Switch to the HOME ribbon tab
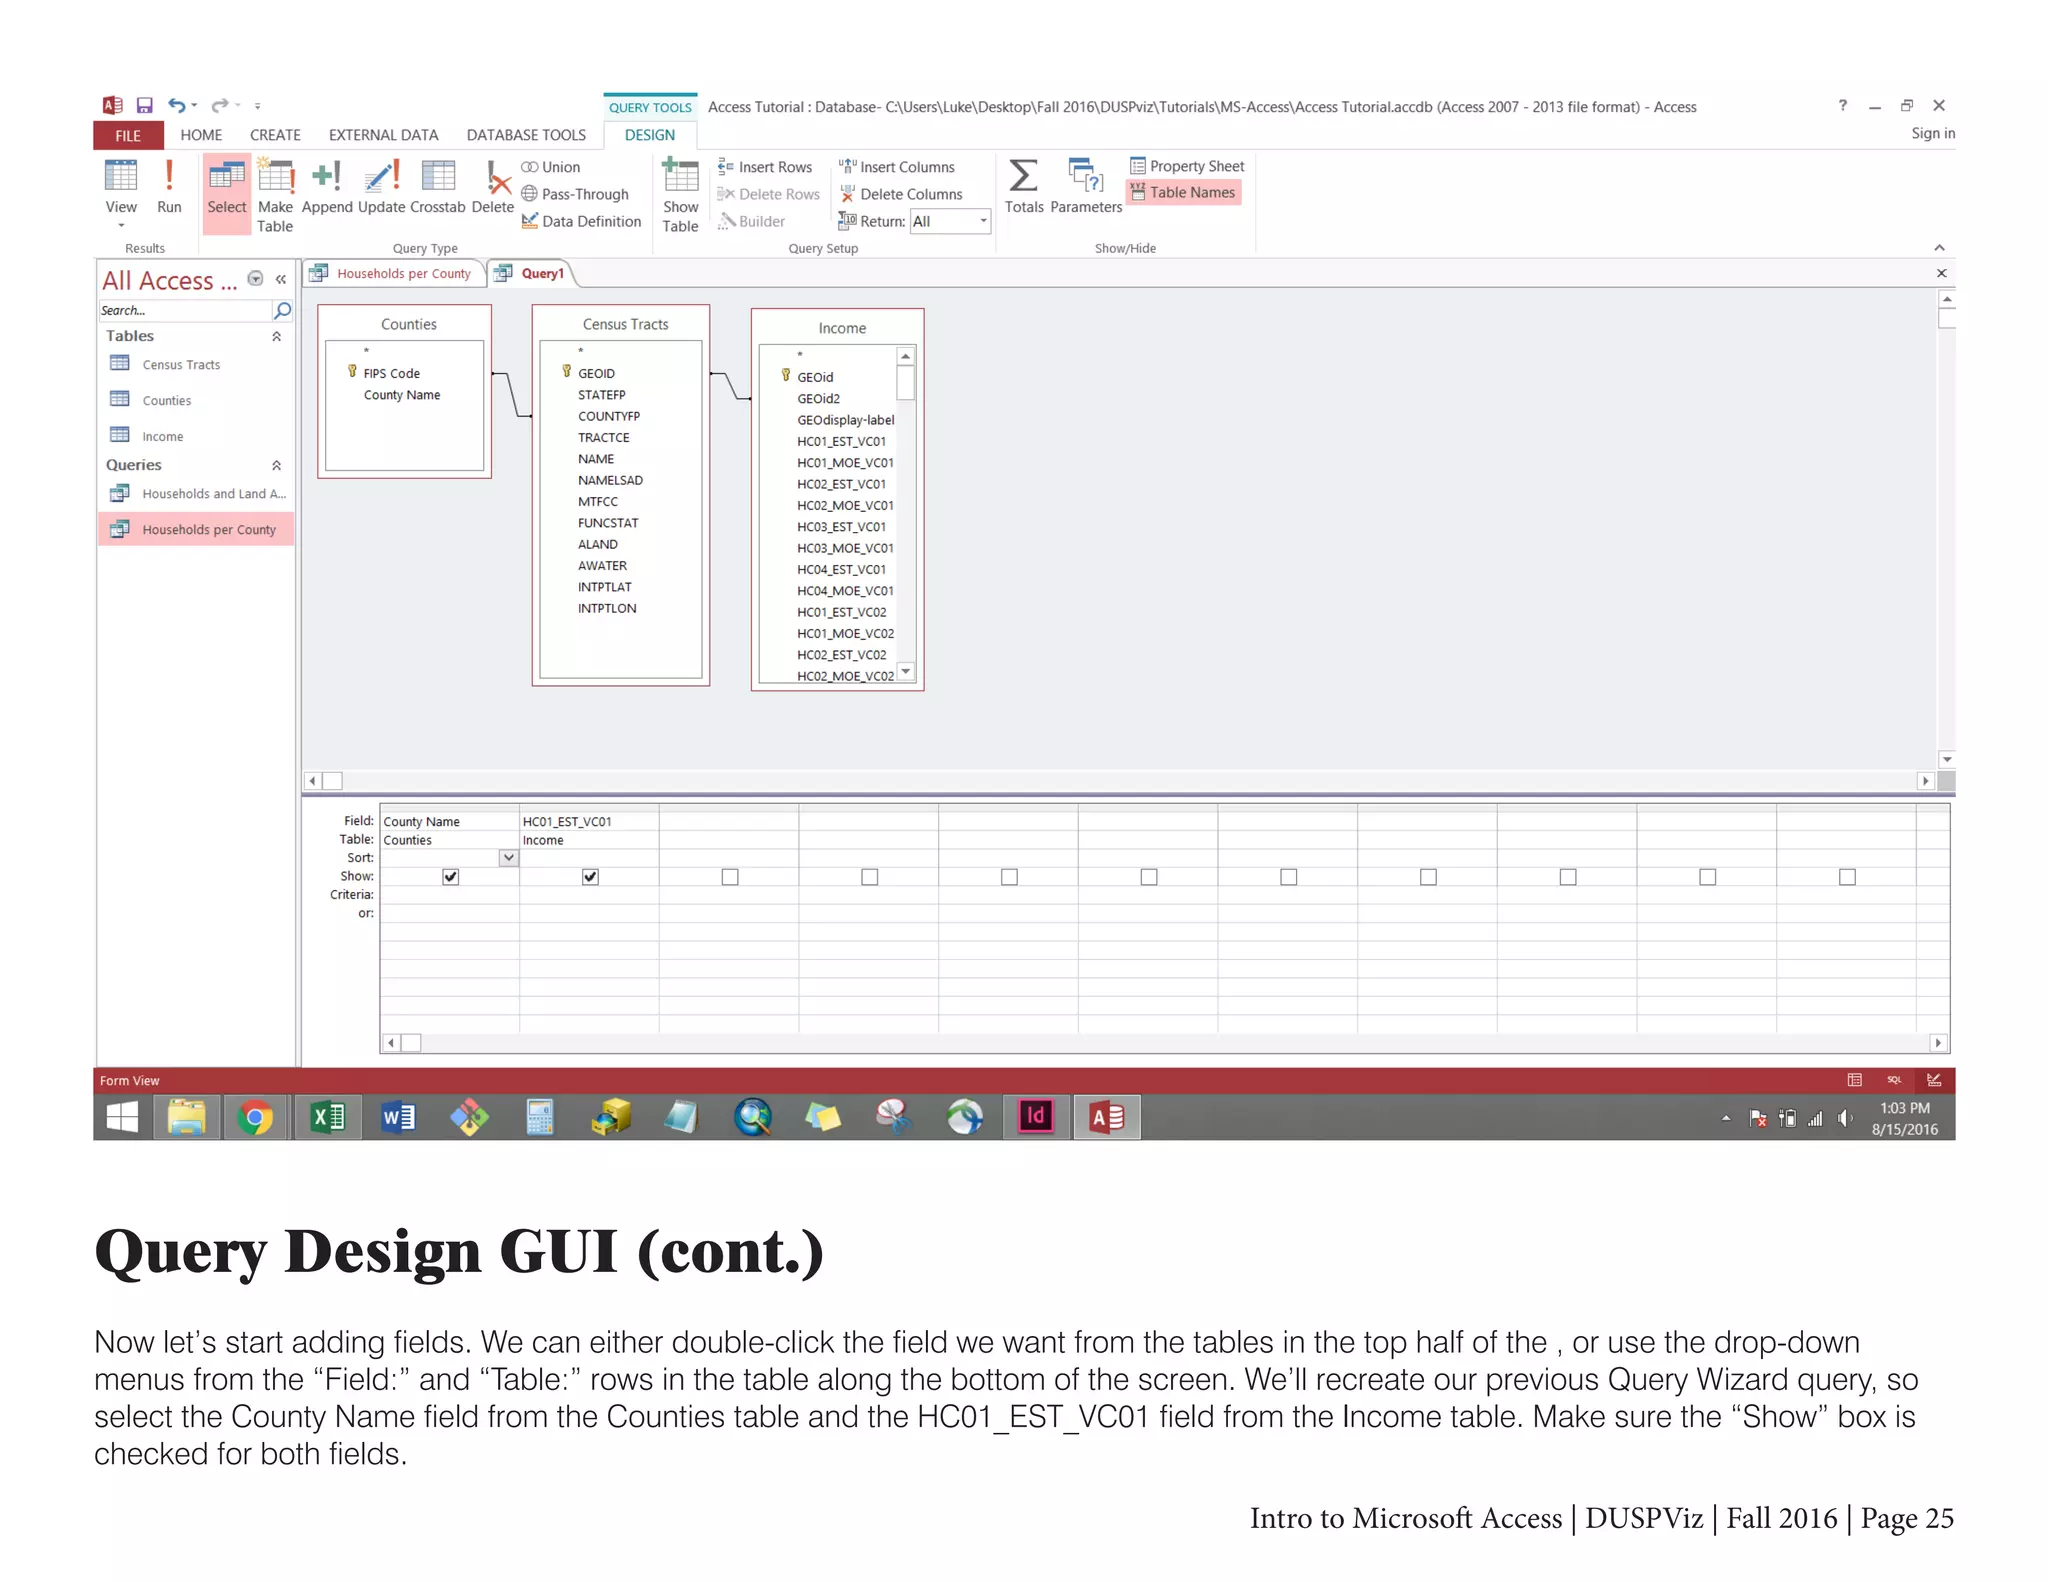 201,135
